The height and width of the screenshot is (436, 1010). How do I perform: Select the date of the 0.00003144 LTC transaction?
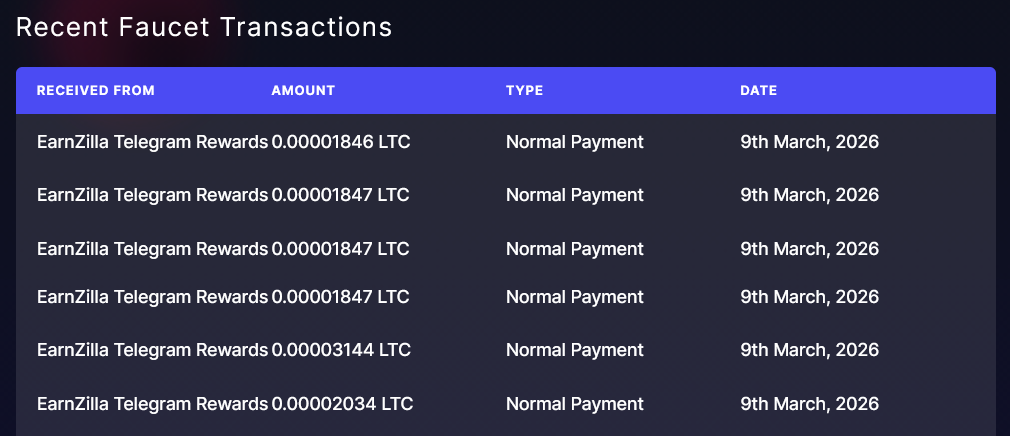[809, 350]
